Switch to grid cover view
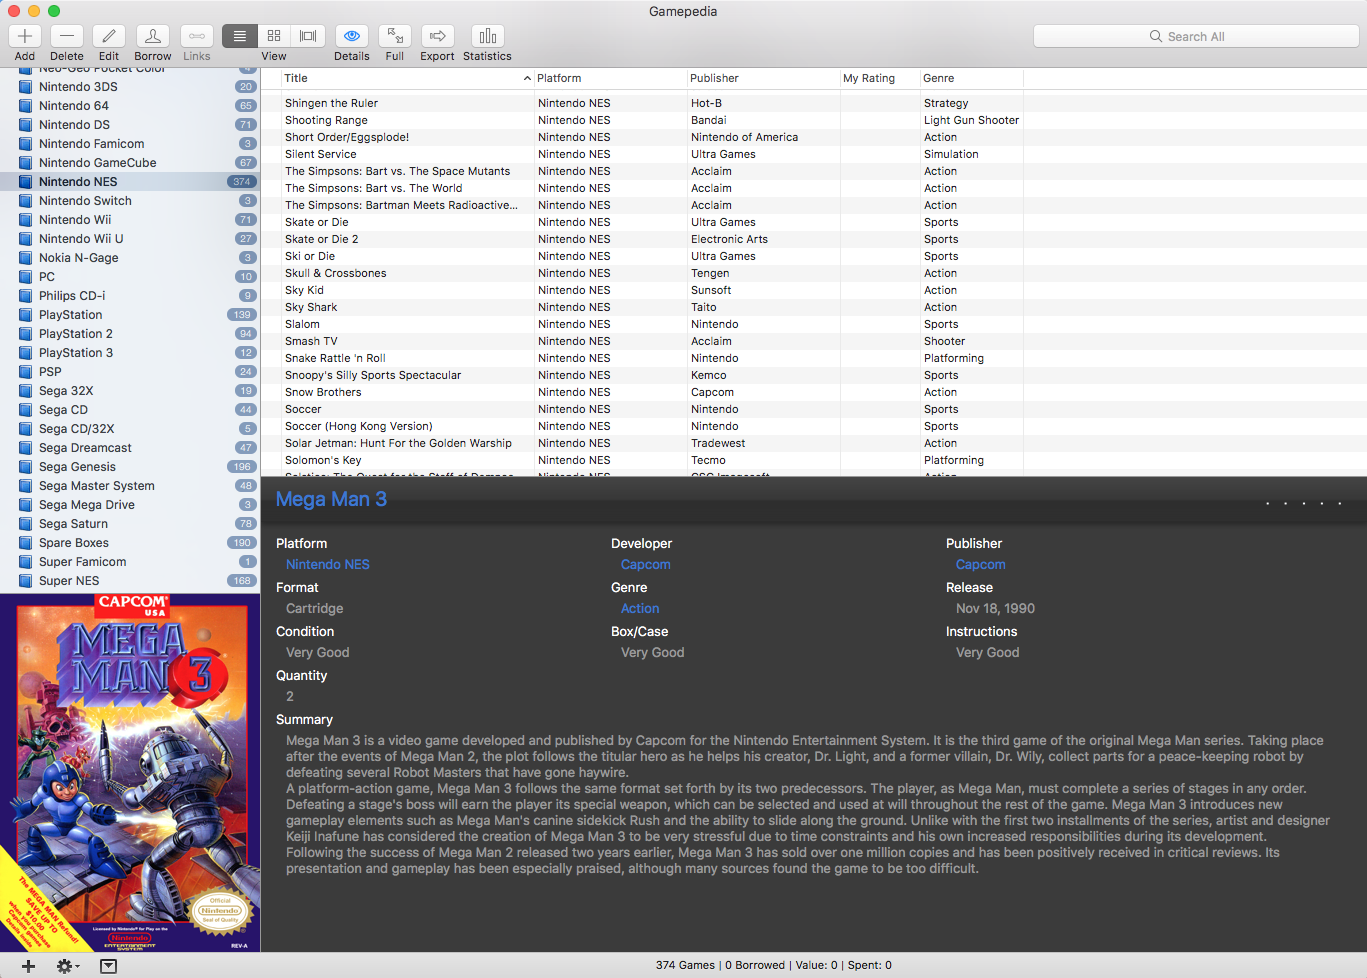This screenshot has width=1367, height=978. coord(274,37)
